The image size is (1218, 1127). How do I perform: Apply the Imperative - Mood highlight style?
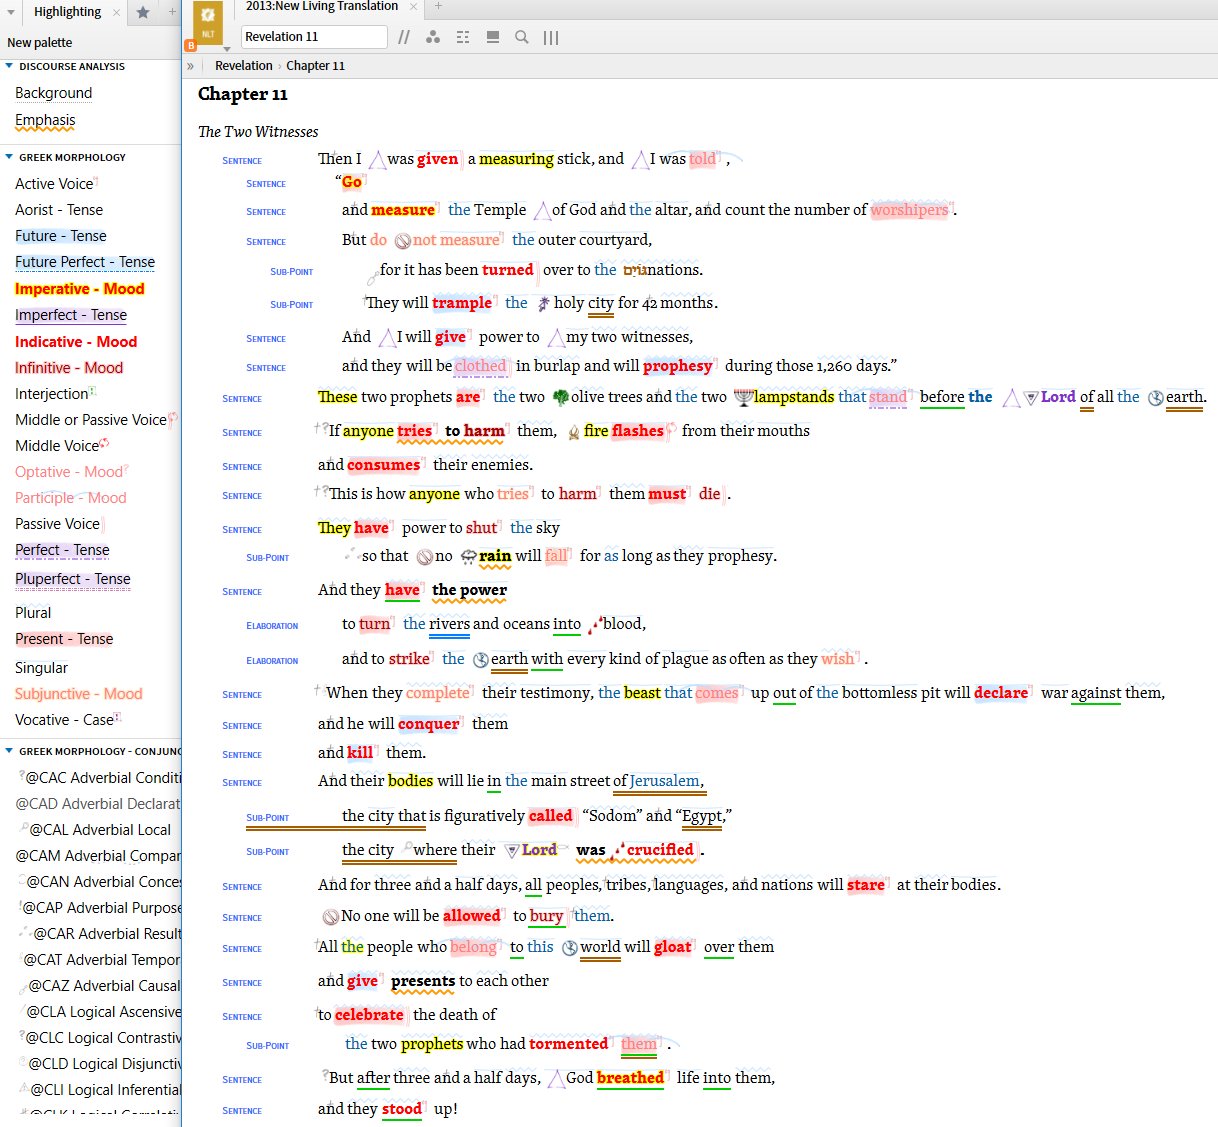coord(79,289)
